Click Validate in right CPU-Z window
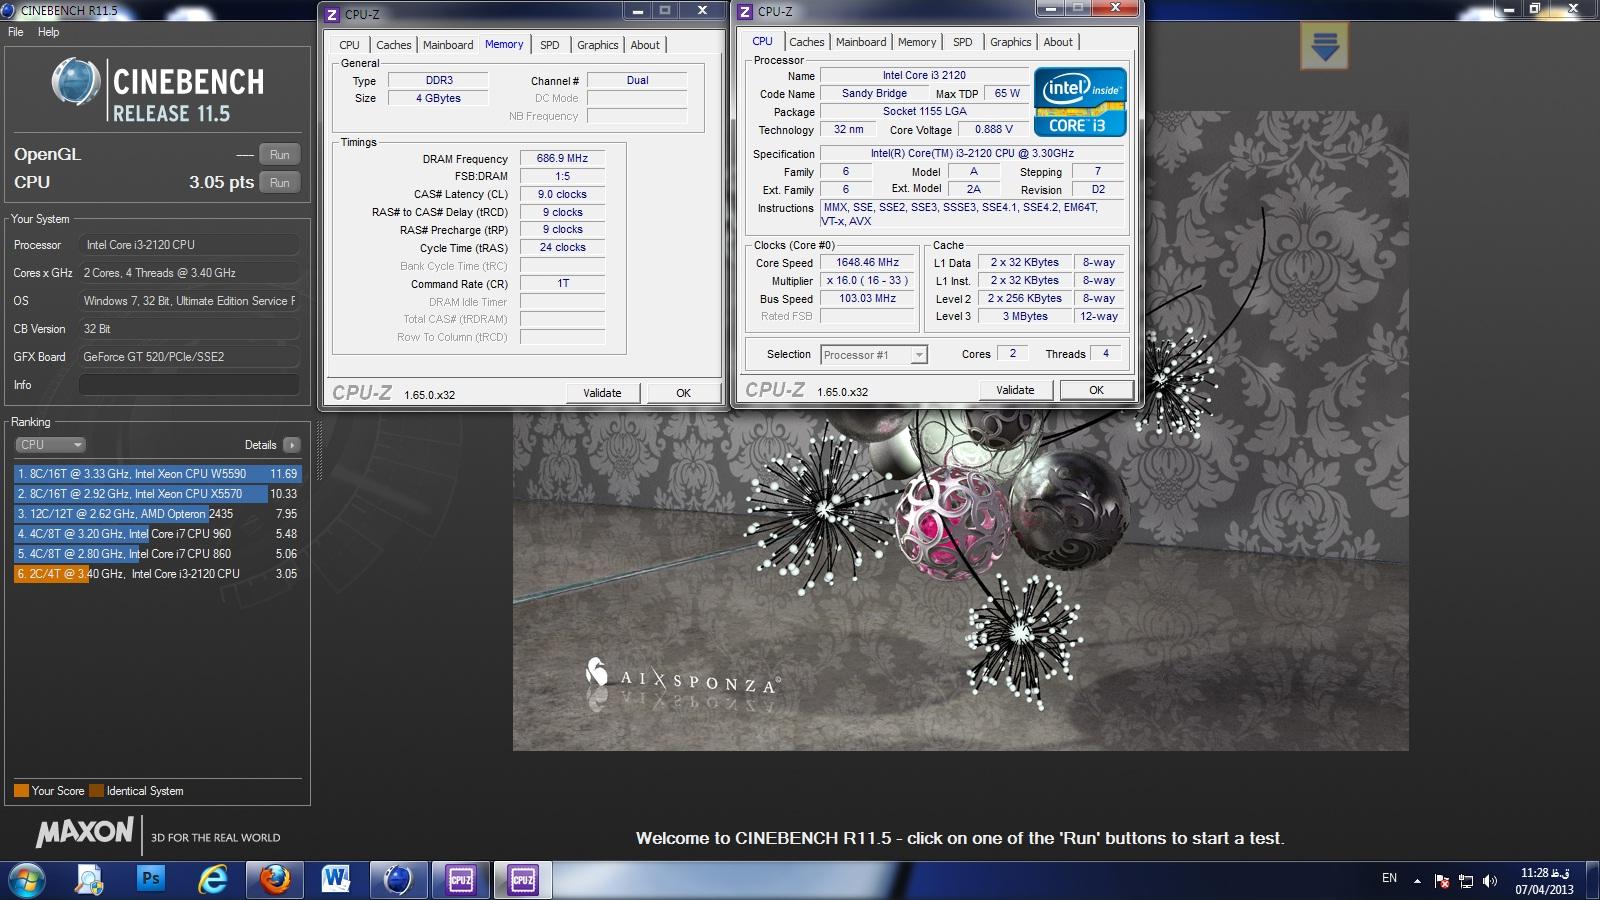The image size is (1600, 900). (x=1015, y=390)
